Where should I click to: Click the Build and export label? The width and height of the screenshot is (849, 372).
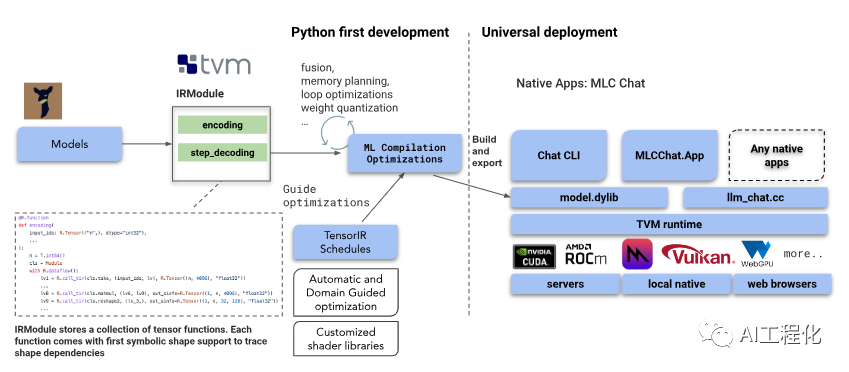coord(488,151)
